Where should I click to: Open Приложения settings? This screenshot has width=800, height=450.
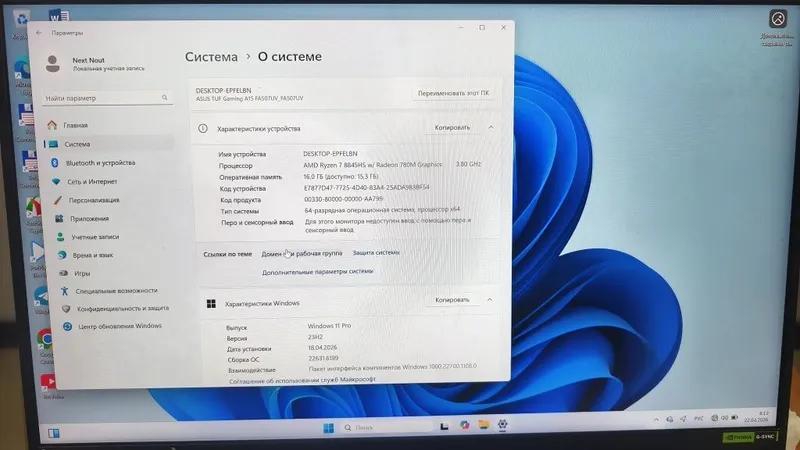pos(89,218)
